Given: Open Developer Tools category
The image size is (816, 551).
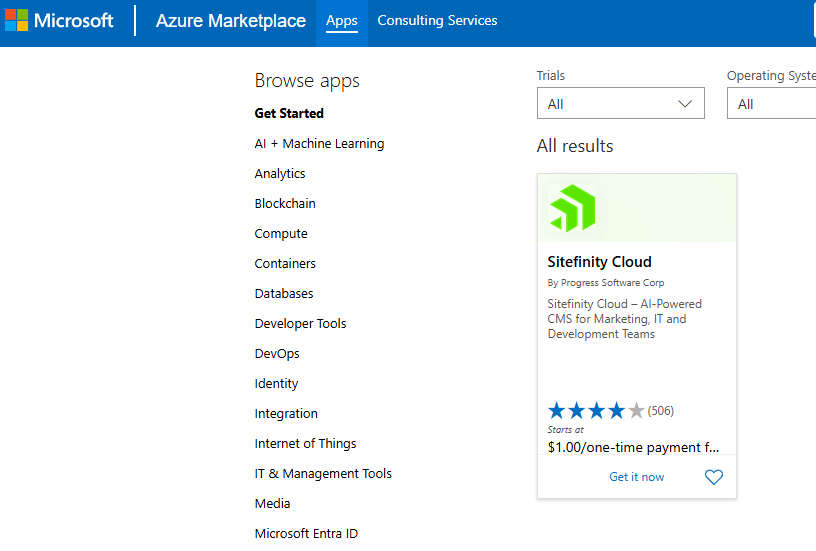Looking at the screenshot, I should coord(300,324).
